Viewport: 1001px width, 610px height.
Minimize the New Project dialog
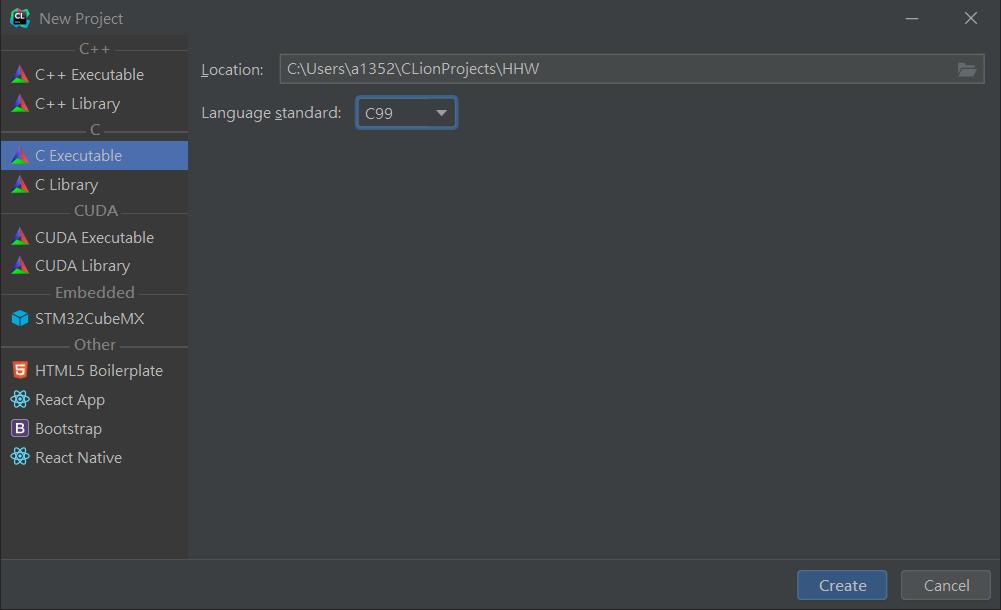912,19
